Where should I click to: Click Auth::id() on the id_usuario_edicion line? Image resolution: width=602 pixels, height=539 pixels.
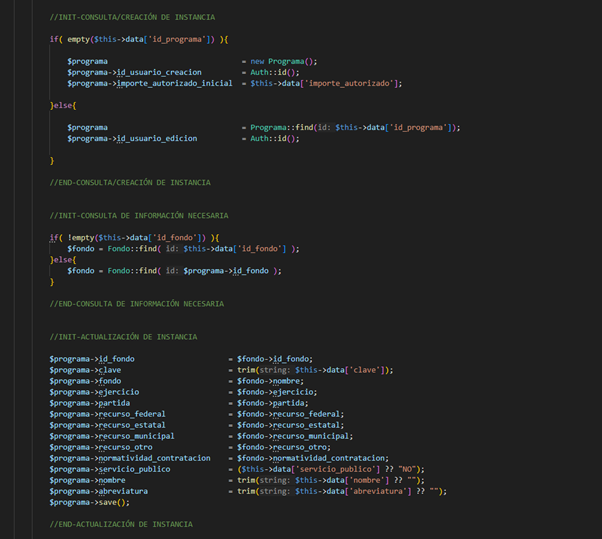[x=275, y=138]
